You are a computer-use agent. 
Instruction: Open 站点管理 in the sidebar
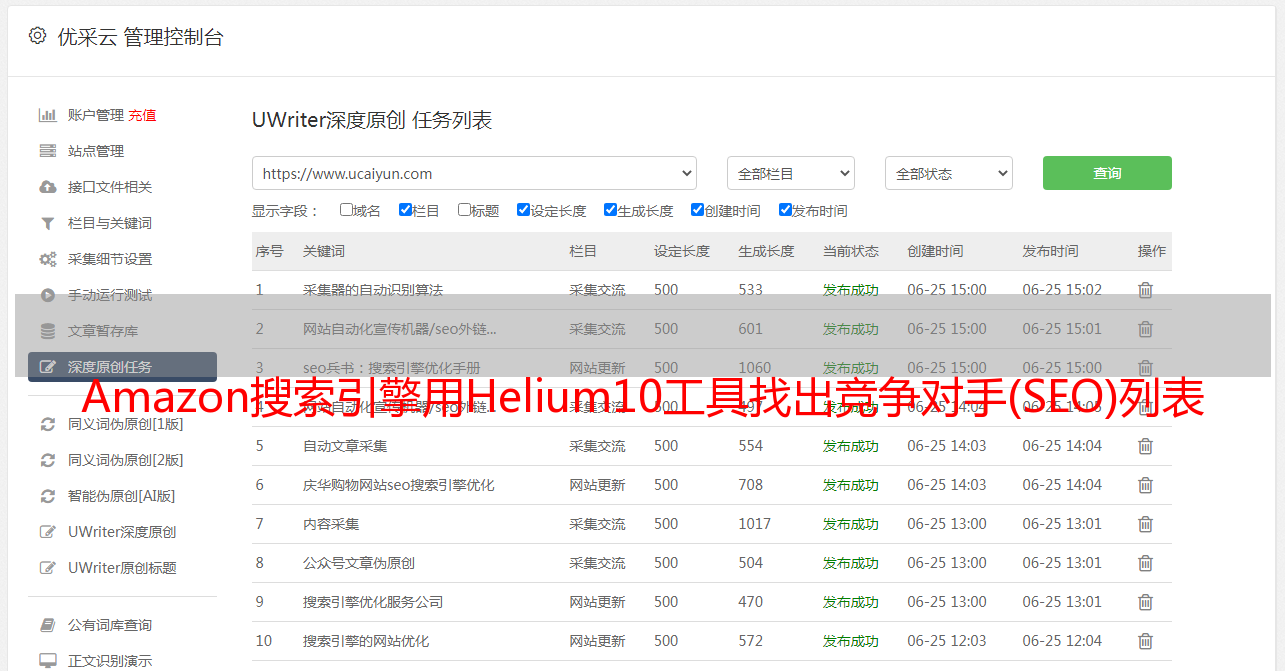(x=96, y=151)
